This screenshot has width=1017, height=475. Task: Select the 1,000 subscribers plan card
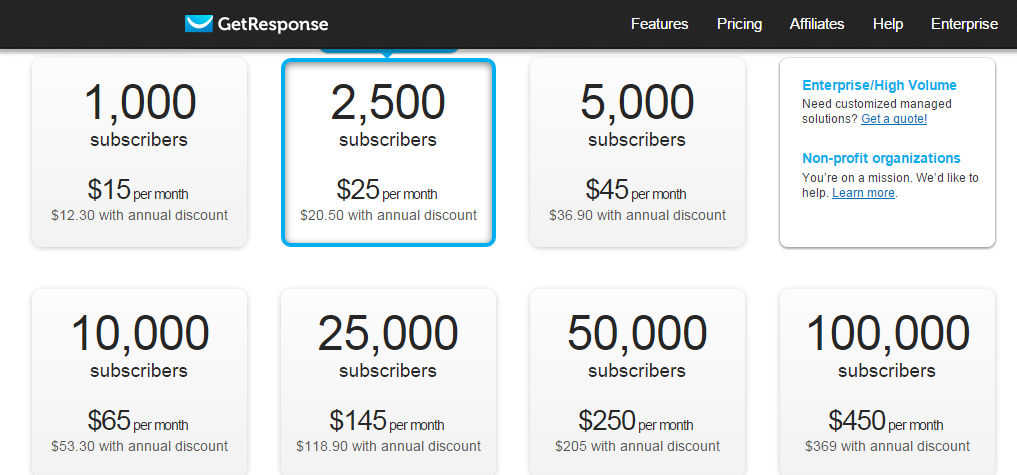point(139,152)
